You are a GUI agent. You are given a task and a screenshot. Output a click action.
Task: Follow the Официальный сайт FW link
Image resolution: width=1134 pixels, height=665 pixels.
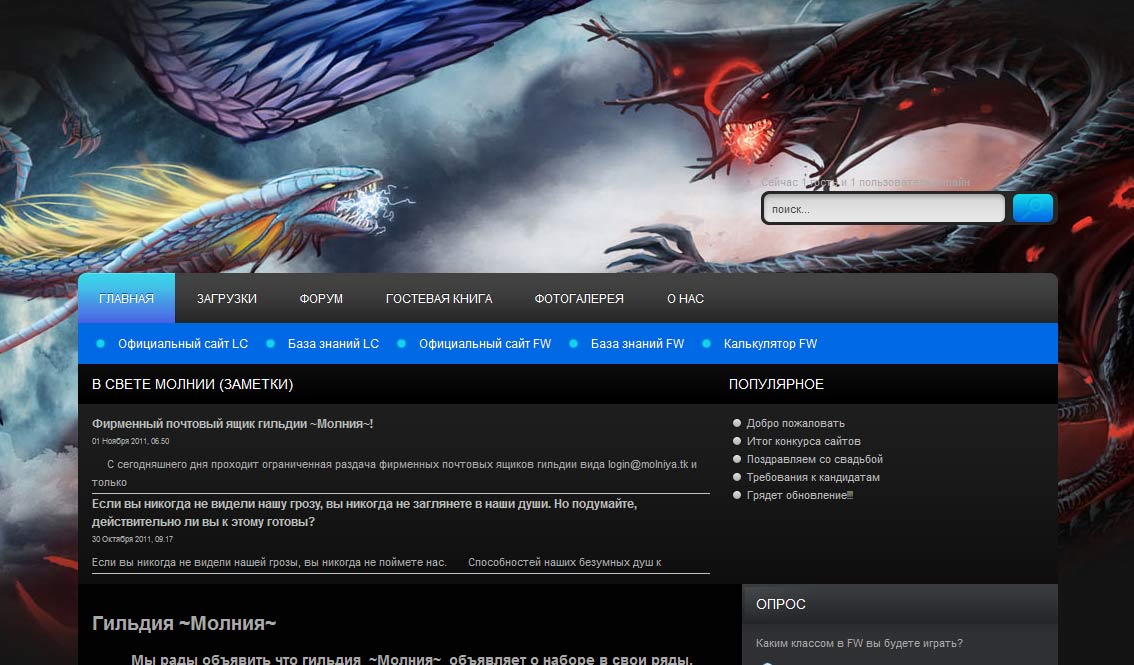pyautogui.click(x=485, y=344)
